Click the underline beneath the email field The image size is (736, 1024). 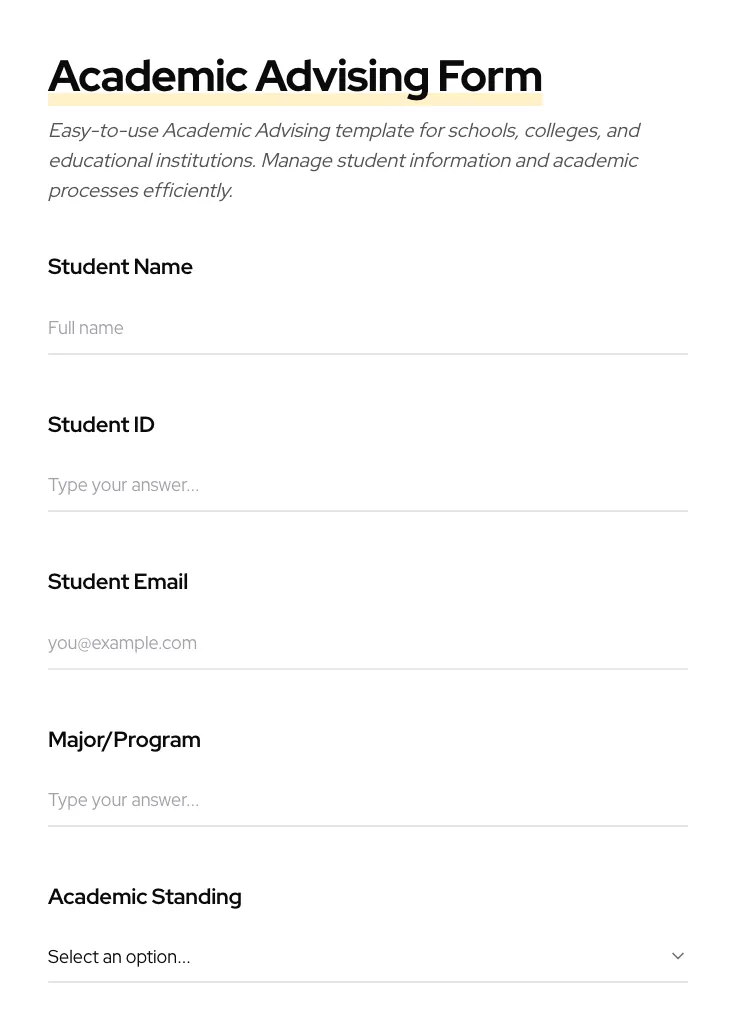(368, 670)
